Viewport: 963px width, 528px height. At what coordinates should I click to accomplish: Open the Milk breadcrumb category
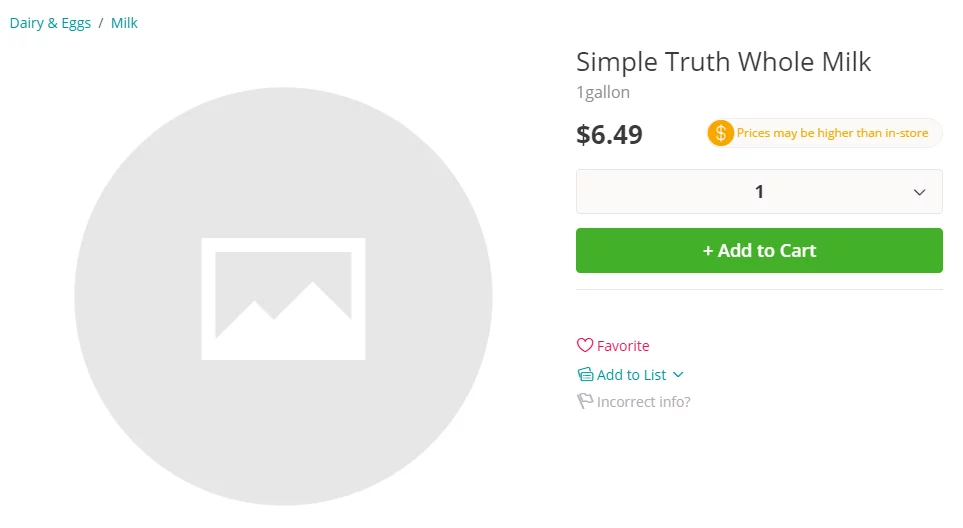click(124, 23)
